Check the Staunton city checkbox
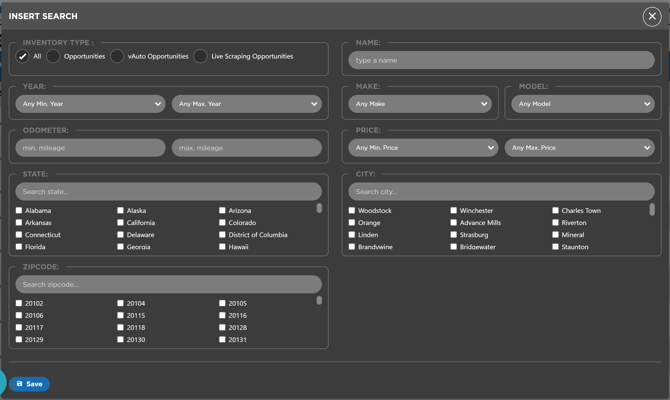 (555, 247)
